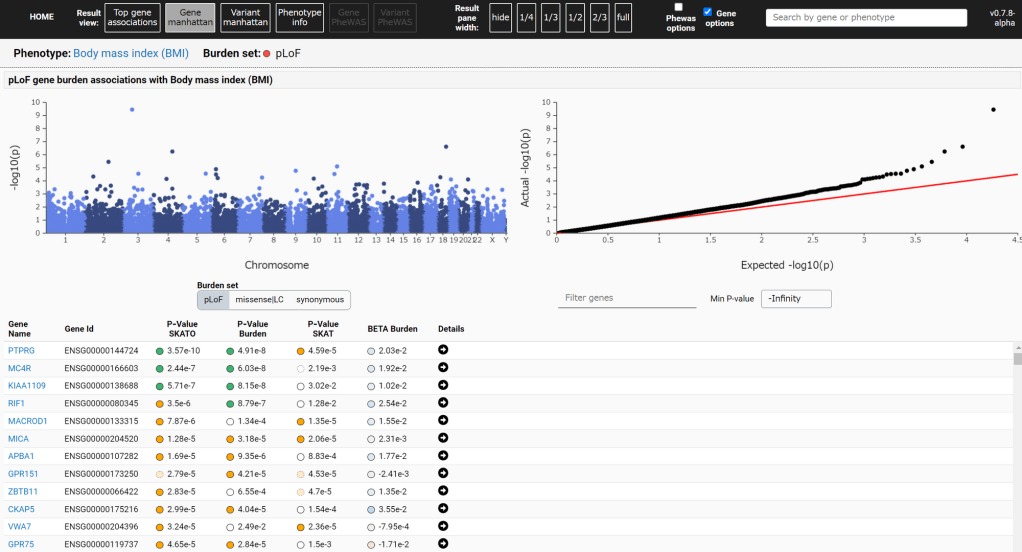This screenshot has height=552, width=1022.
Task: Switch burden set to missense|LC
Action: coord(259,299)
